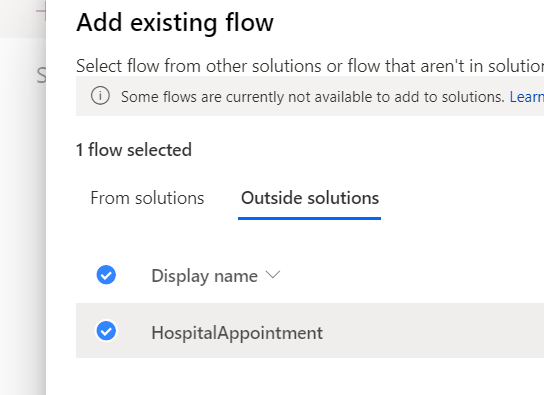Click the dimmed overlay left of the panel

point(23,215)
